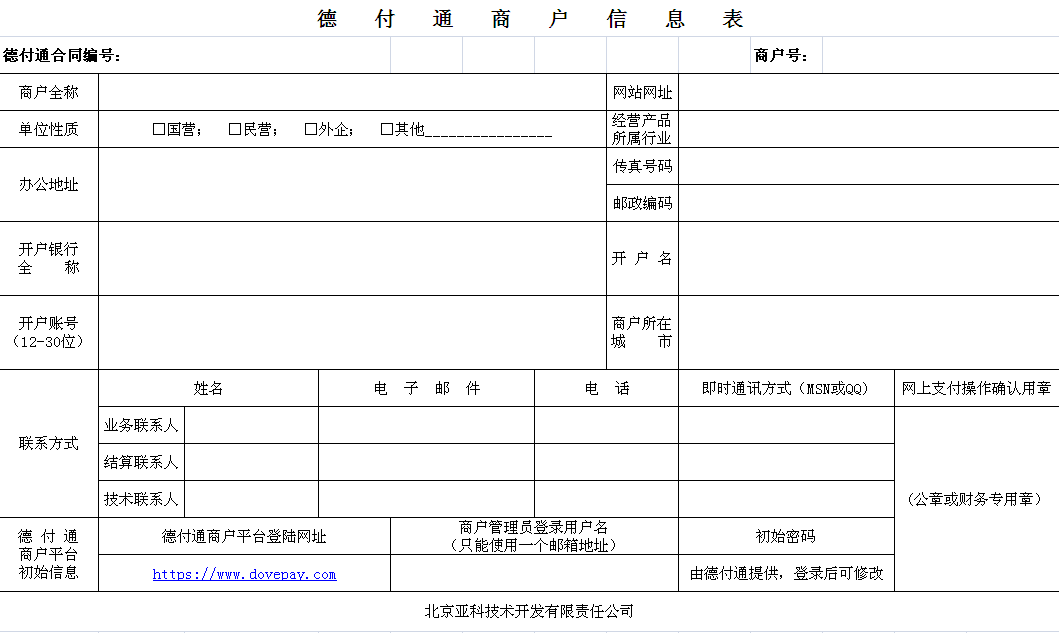This screenshot has width=1059, height=633.
Task: Click the empty field beside 商户全称
Action: (x=352, y=92)
